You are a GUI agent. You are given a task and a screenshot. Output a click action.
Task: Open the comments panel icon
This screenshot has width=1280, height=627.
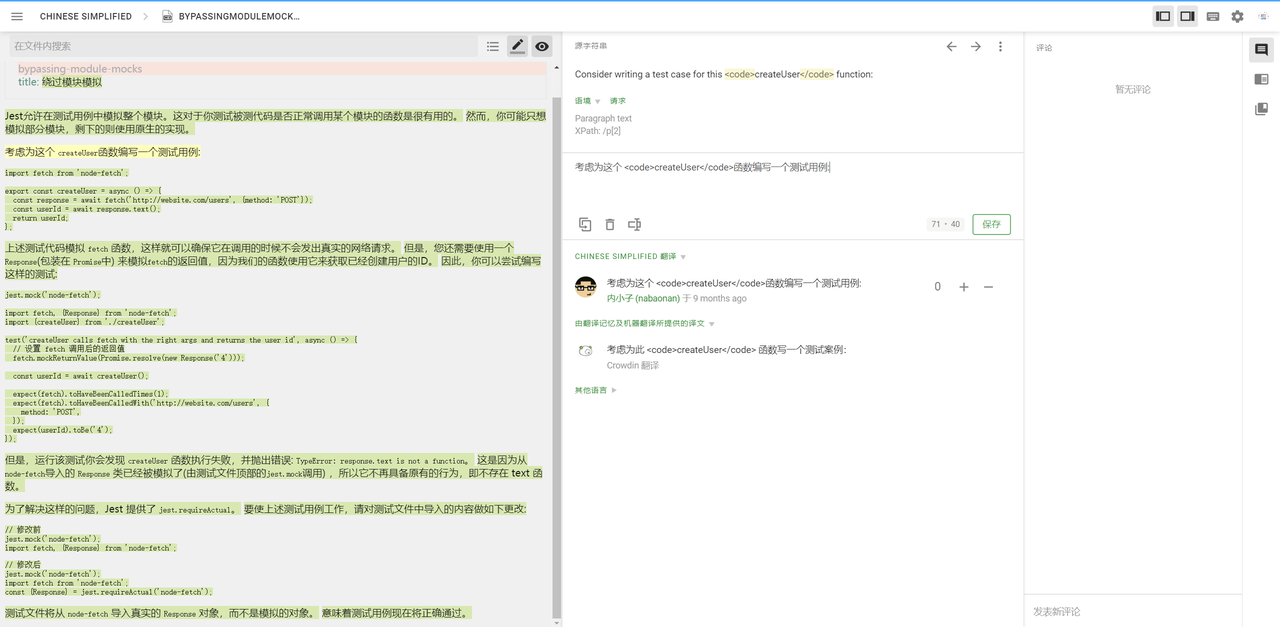click(x=1261, y=50)
